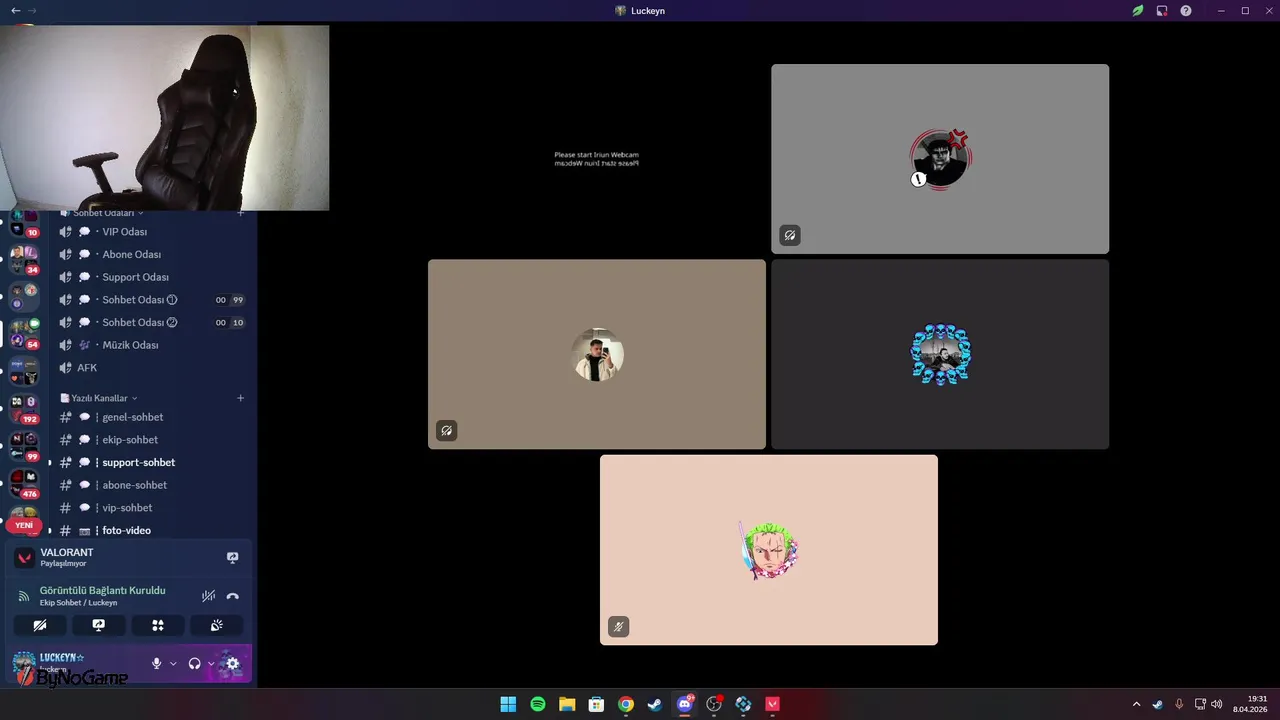Turn on the camera in the voice panel
The image size is (1280, 720).
tap(40, 626)
